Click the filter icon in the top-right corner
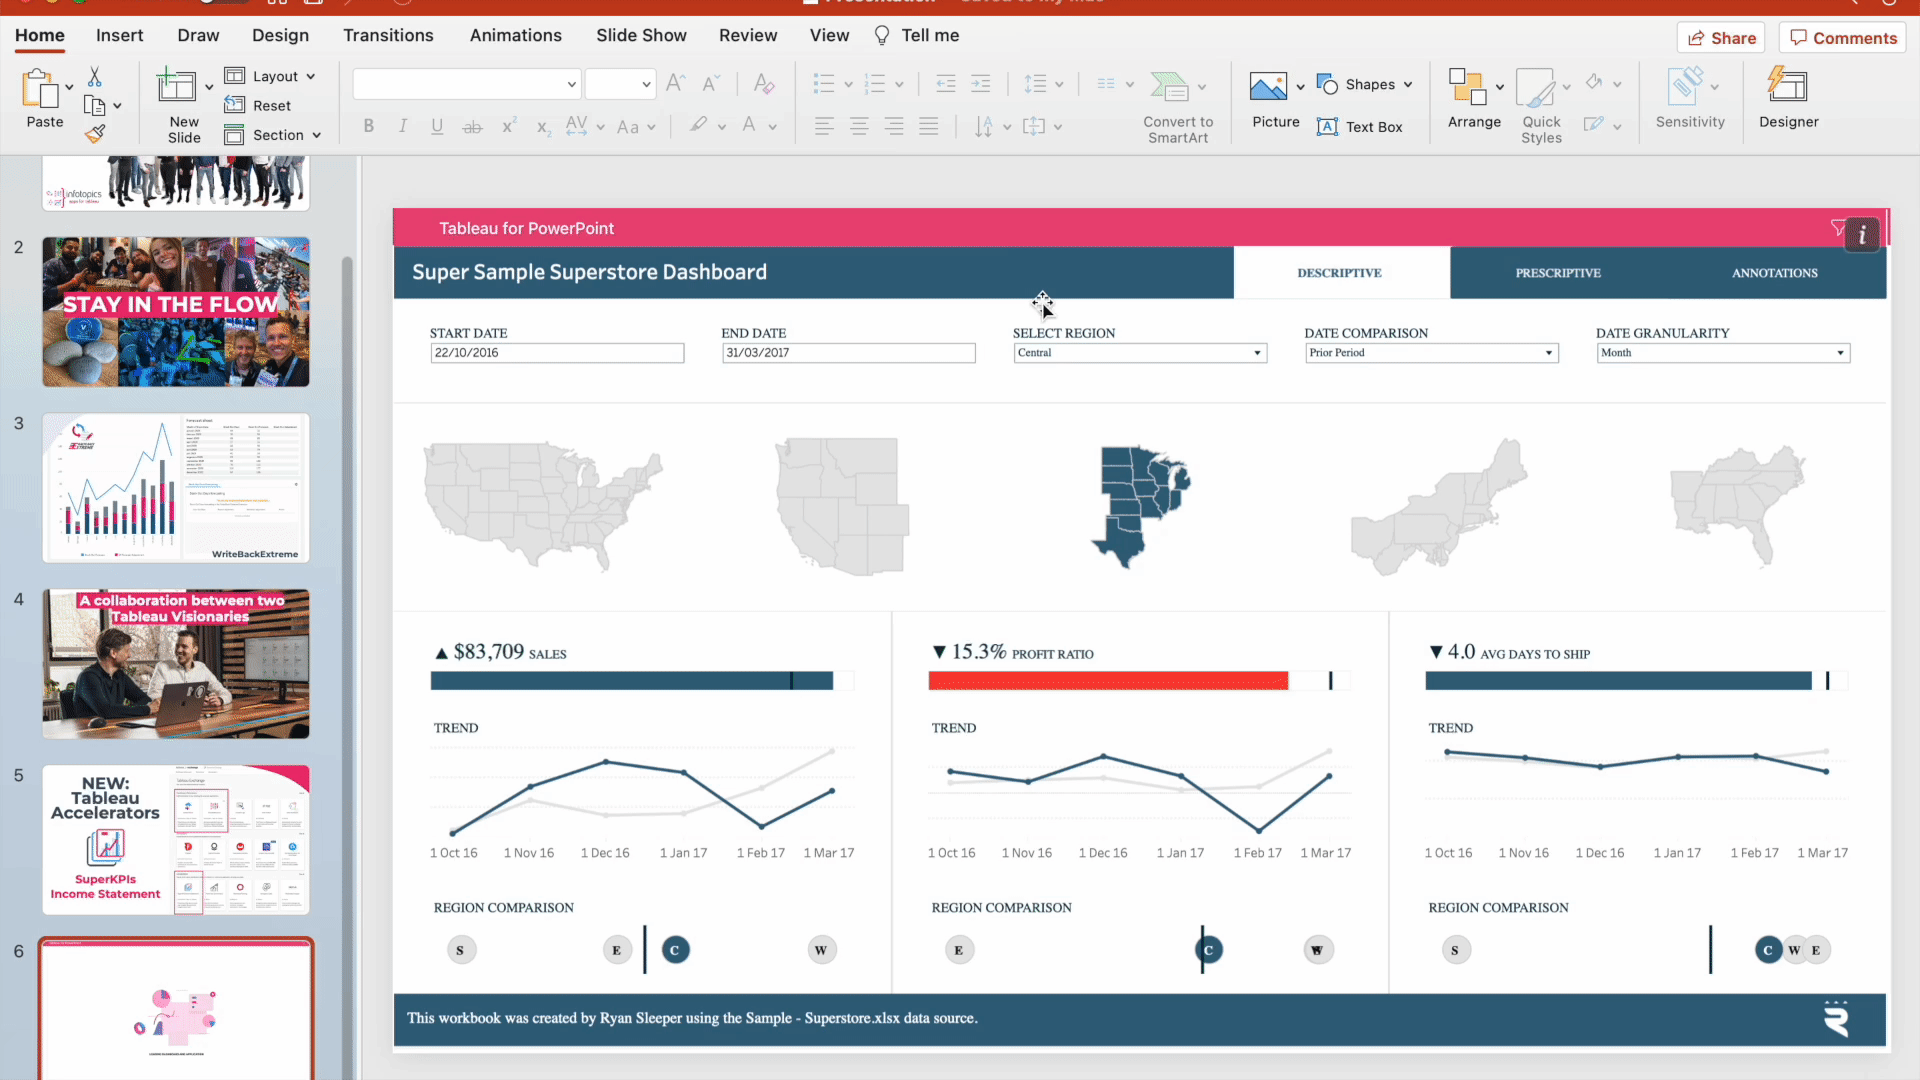 tap(1837, 227)
